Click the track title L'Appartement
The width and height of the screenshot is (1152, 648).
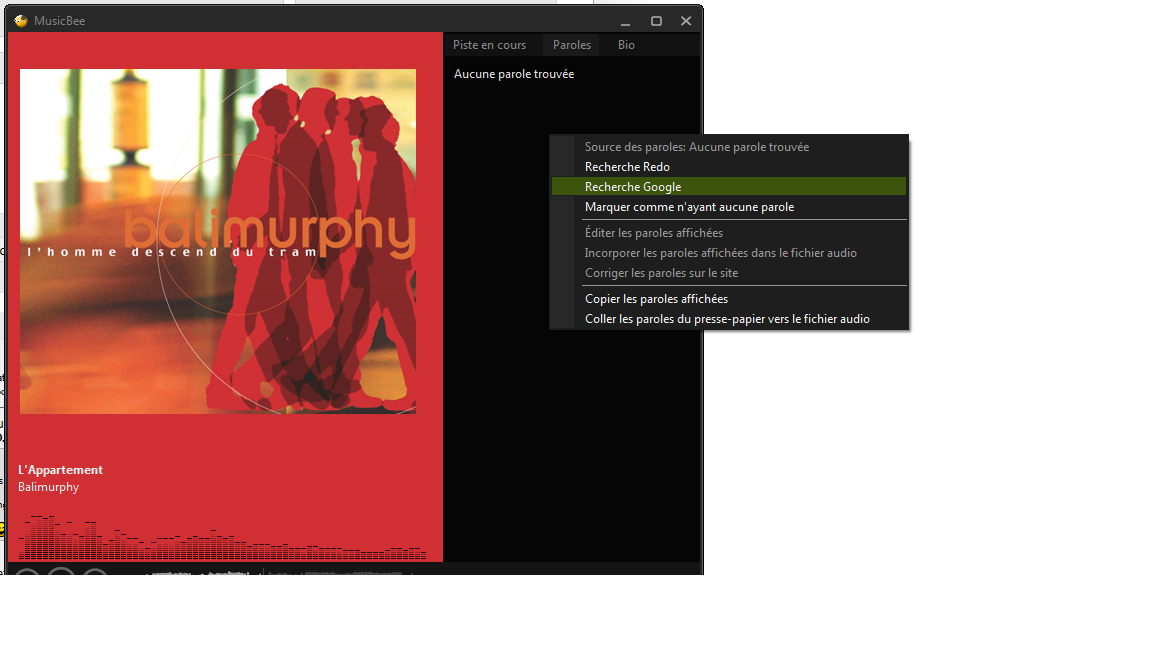(60, 469)
